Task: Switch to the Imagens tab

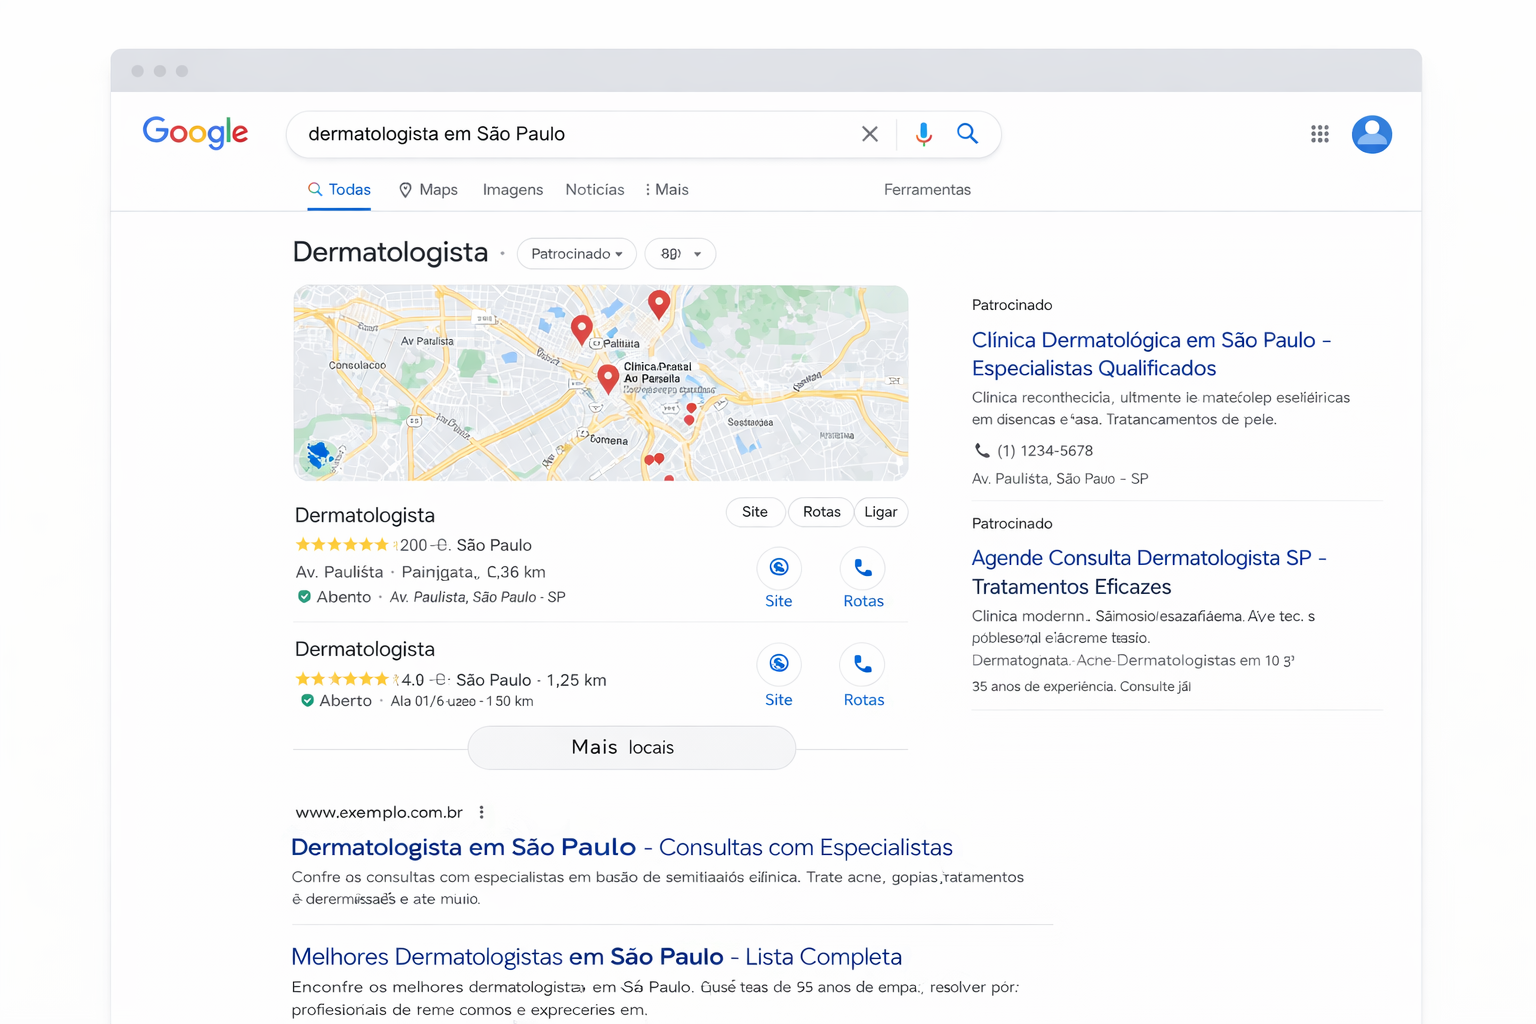Action: (512, 189)
